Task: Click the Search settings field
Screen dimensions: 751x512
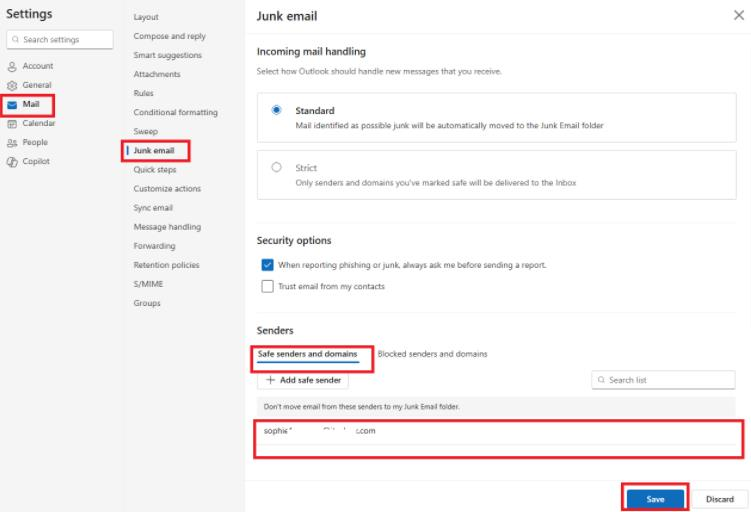Action: 60,39
